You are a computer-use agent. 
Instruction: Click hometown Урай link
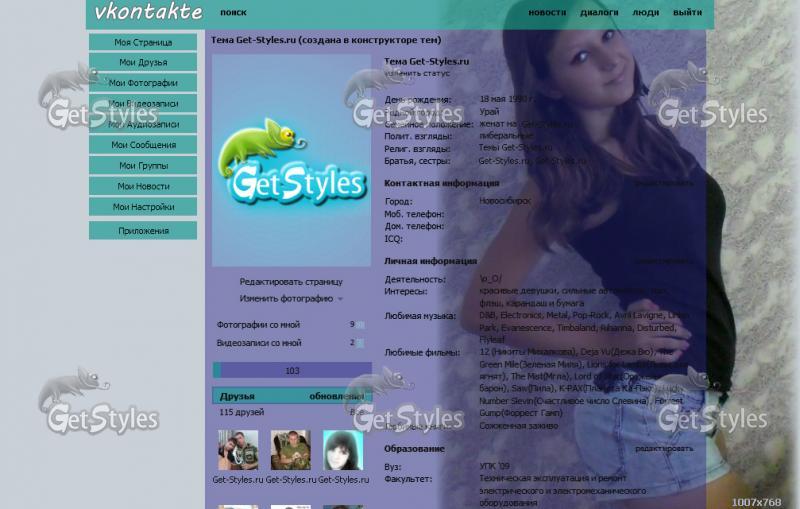tap(489, 111)
